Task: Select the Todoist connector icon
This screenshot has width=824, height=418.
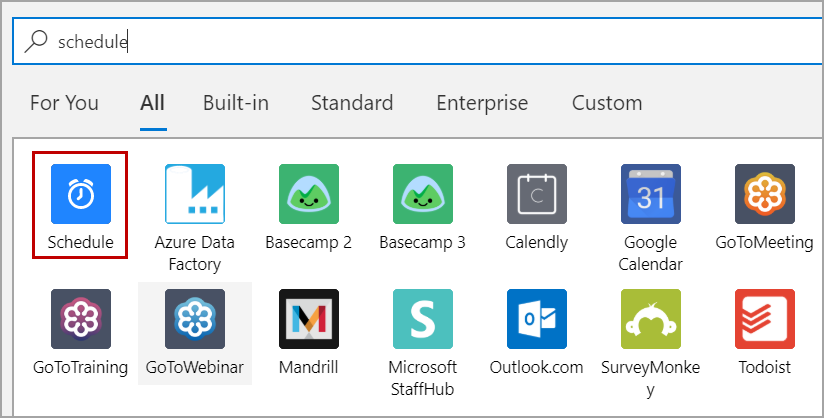Action: coord(765,320)
